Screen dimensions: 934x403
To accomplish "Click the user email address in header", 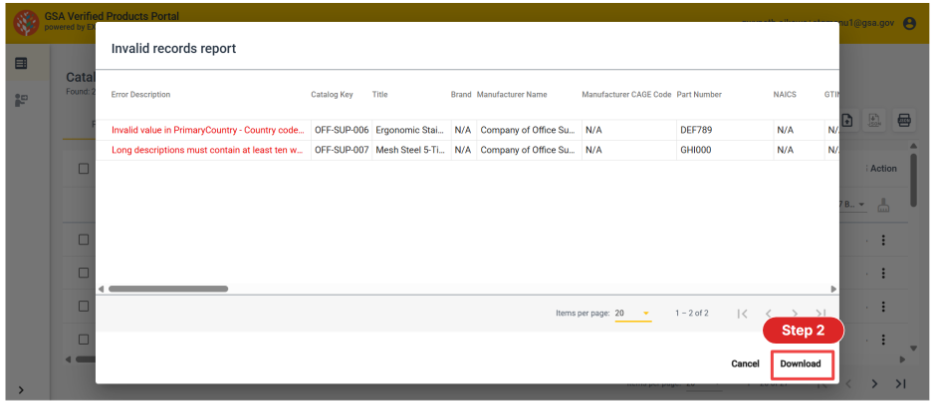I will click(818, 23).
